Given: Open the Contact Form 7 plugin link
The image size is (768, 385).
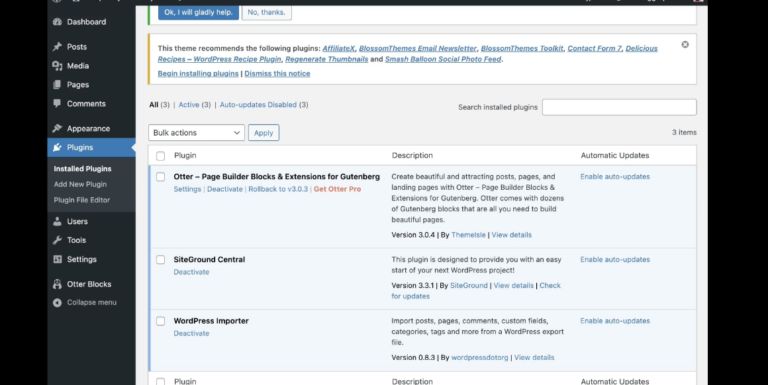Looking at the screenshot, I should 595,48.
